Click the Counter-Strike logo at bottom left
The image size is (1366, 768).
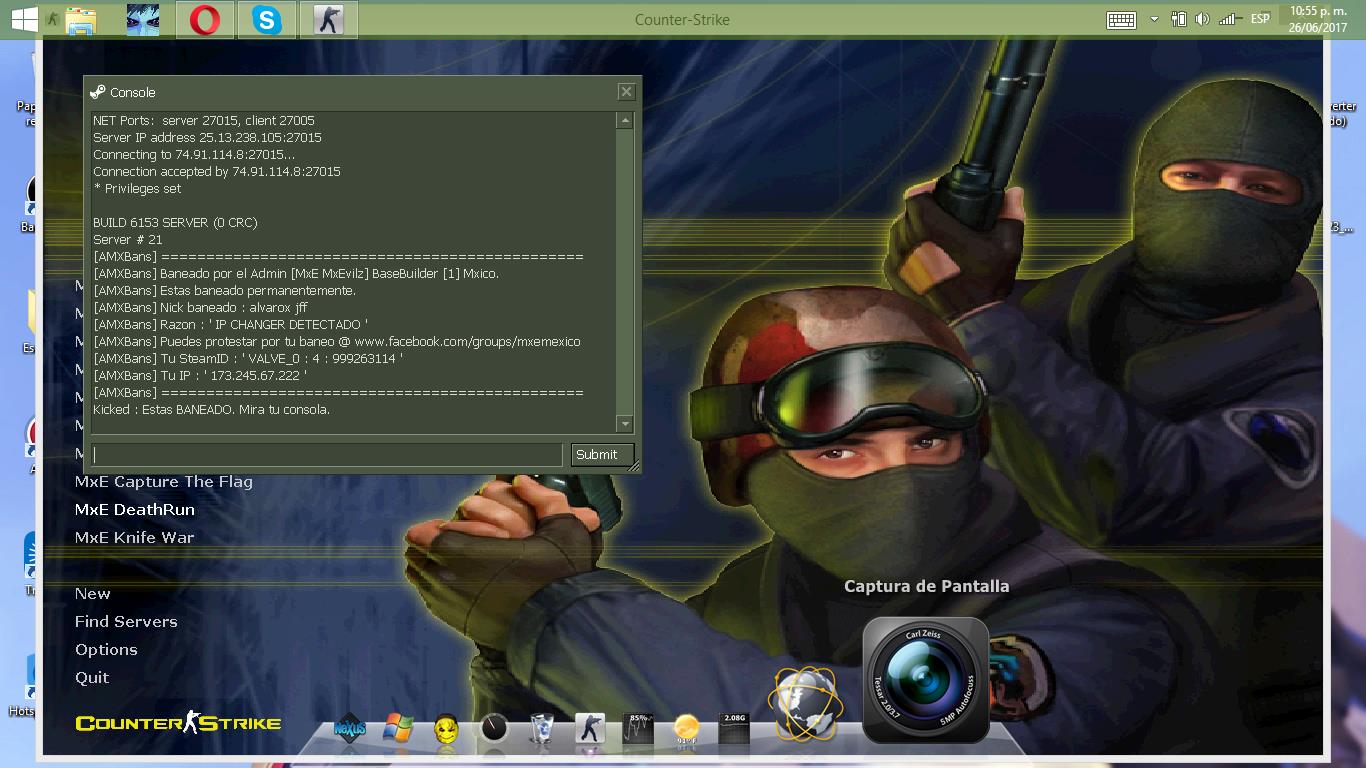pos(178,723)
